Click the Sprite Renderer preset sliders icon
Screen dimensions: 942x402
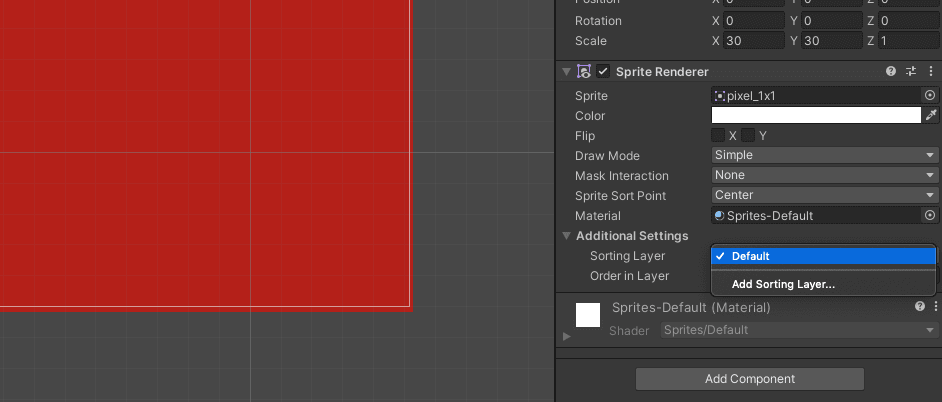click(911, 72)
